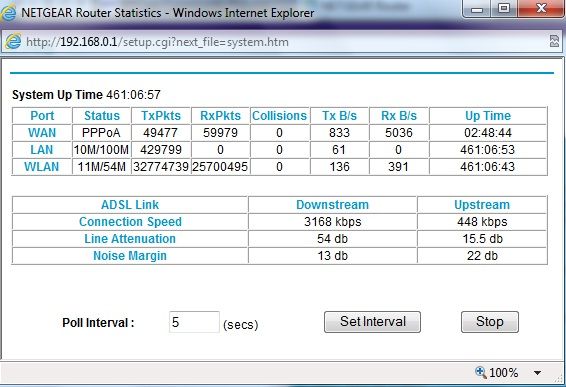Click the Downstream column header
The image size is (566, 387).
332,205
